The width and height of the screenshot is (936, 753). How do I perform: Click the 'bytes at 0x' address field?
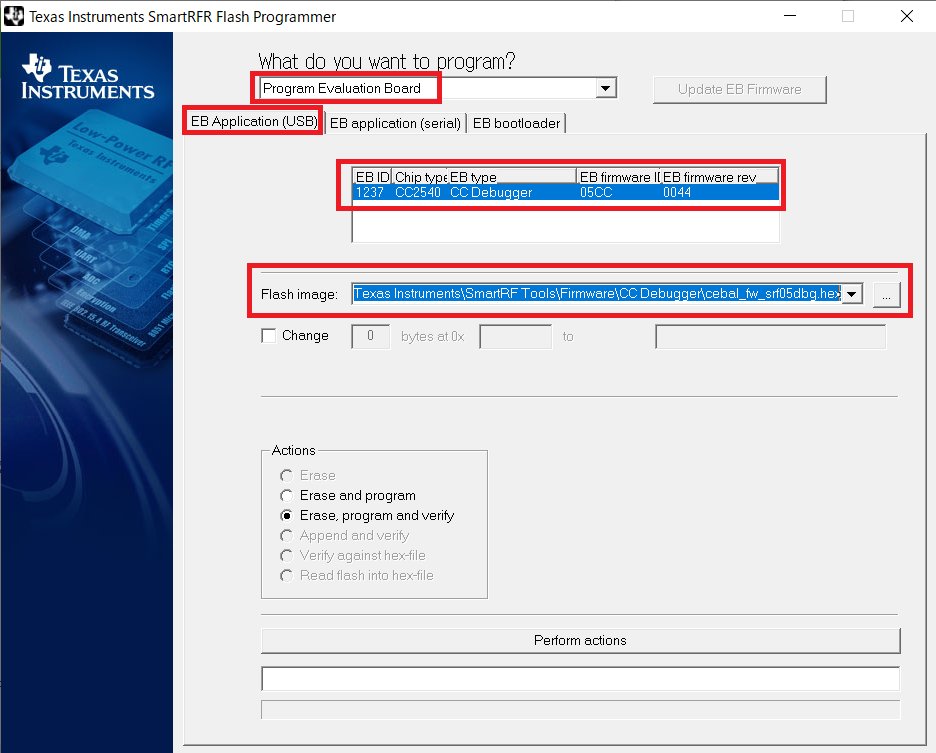(515, 337)
